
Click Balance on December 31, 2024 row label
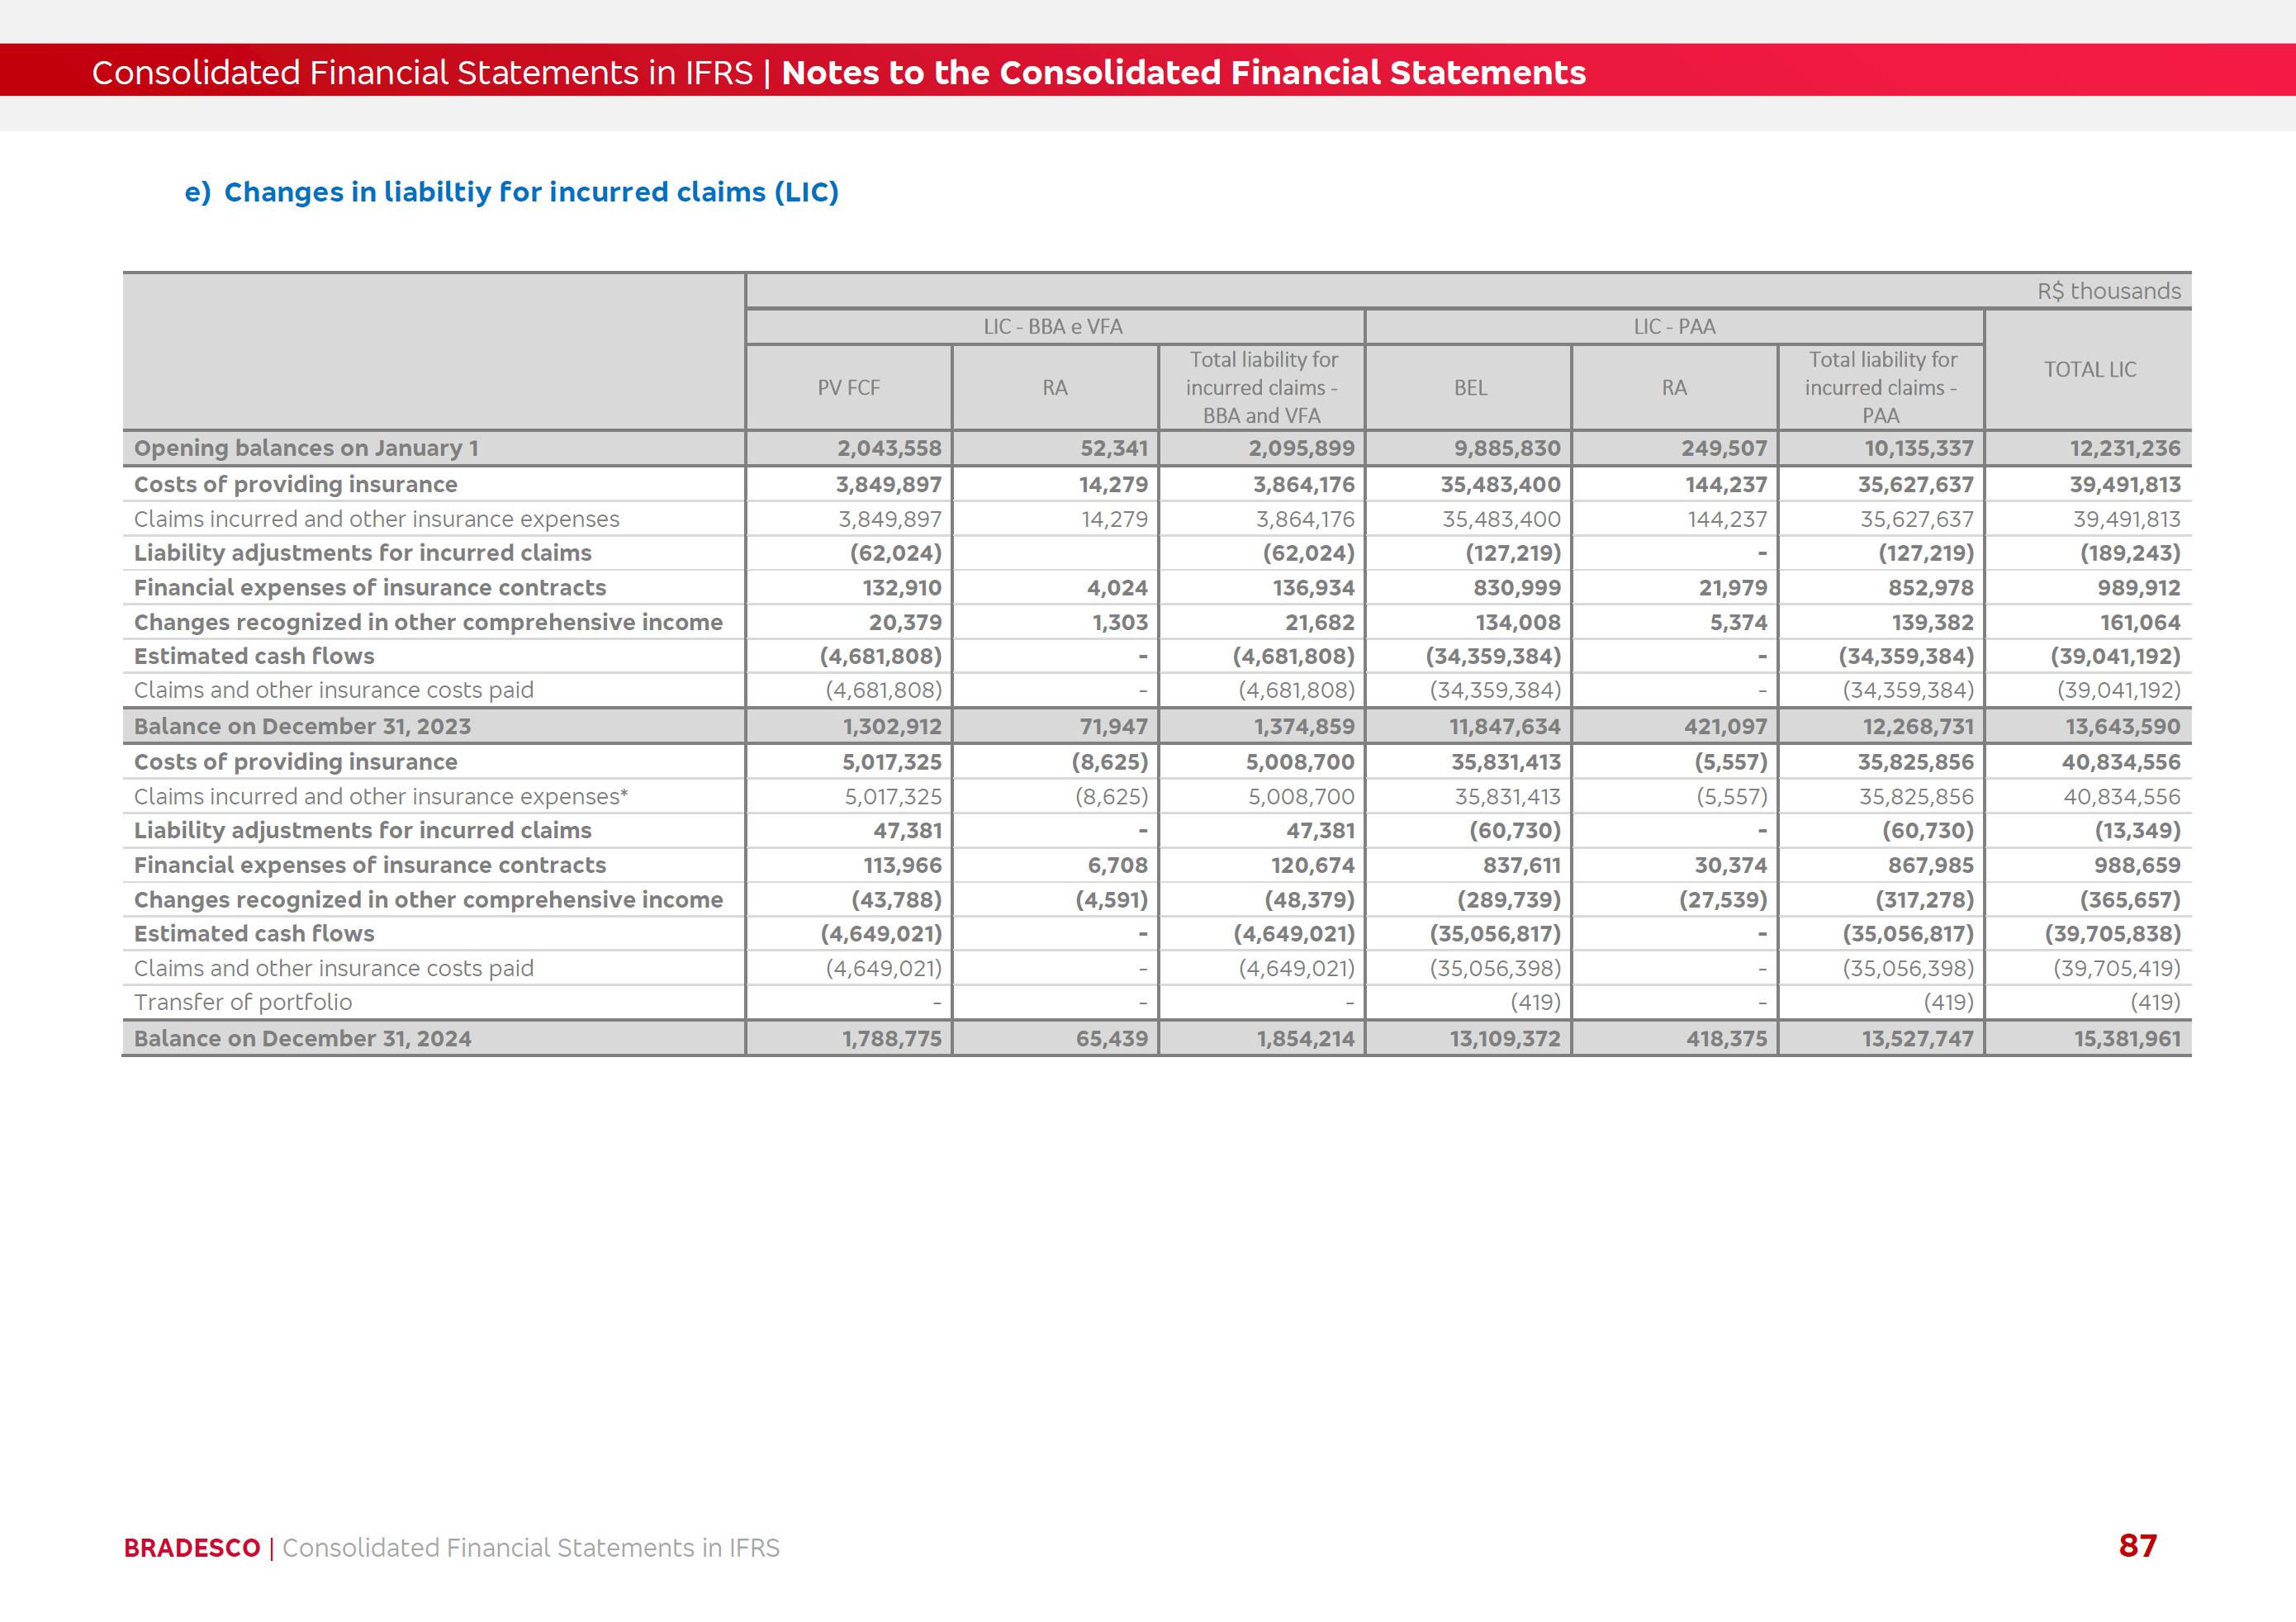[302, 1039]
